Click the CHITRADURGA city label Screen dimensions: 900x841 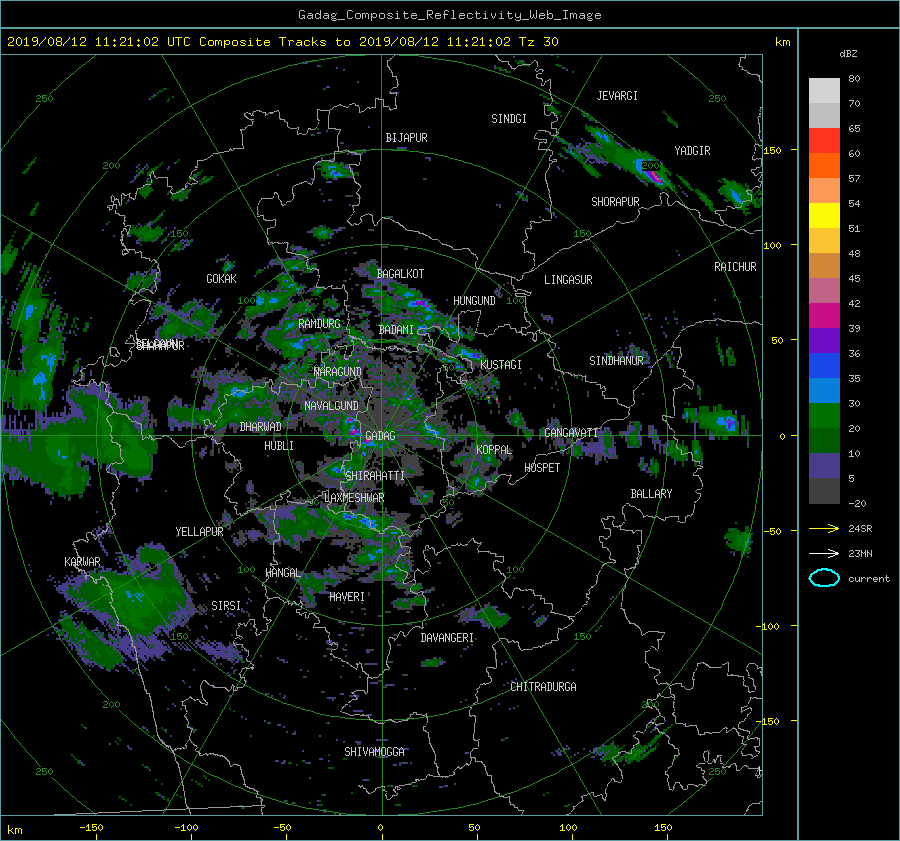tap(544, 687)
